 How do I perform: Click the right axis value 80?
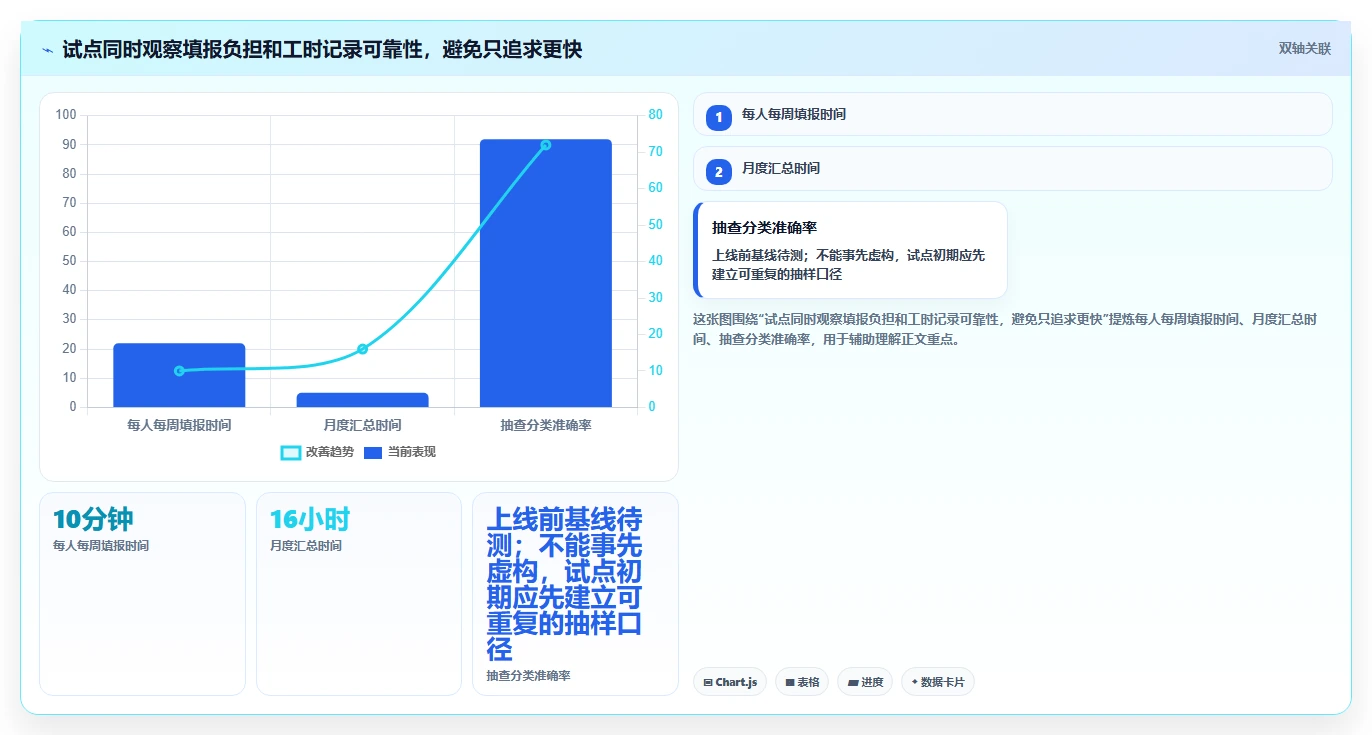[655, 115]
